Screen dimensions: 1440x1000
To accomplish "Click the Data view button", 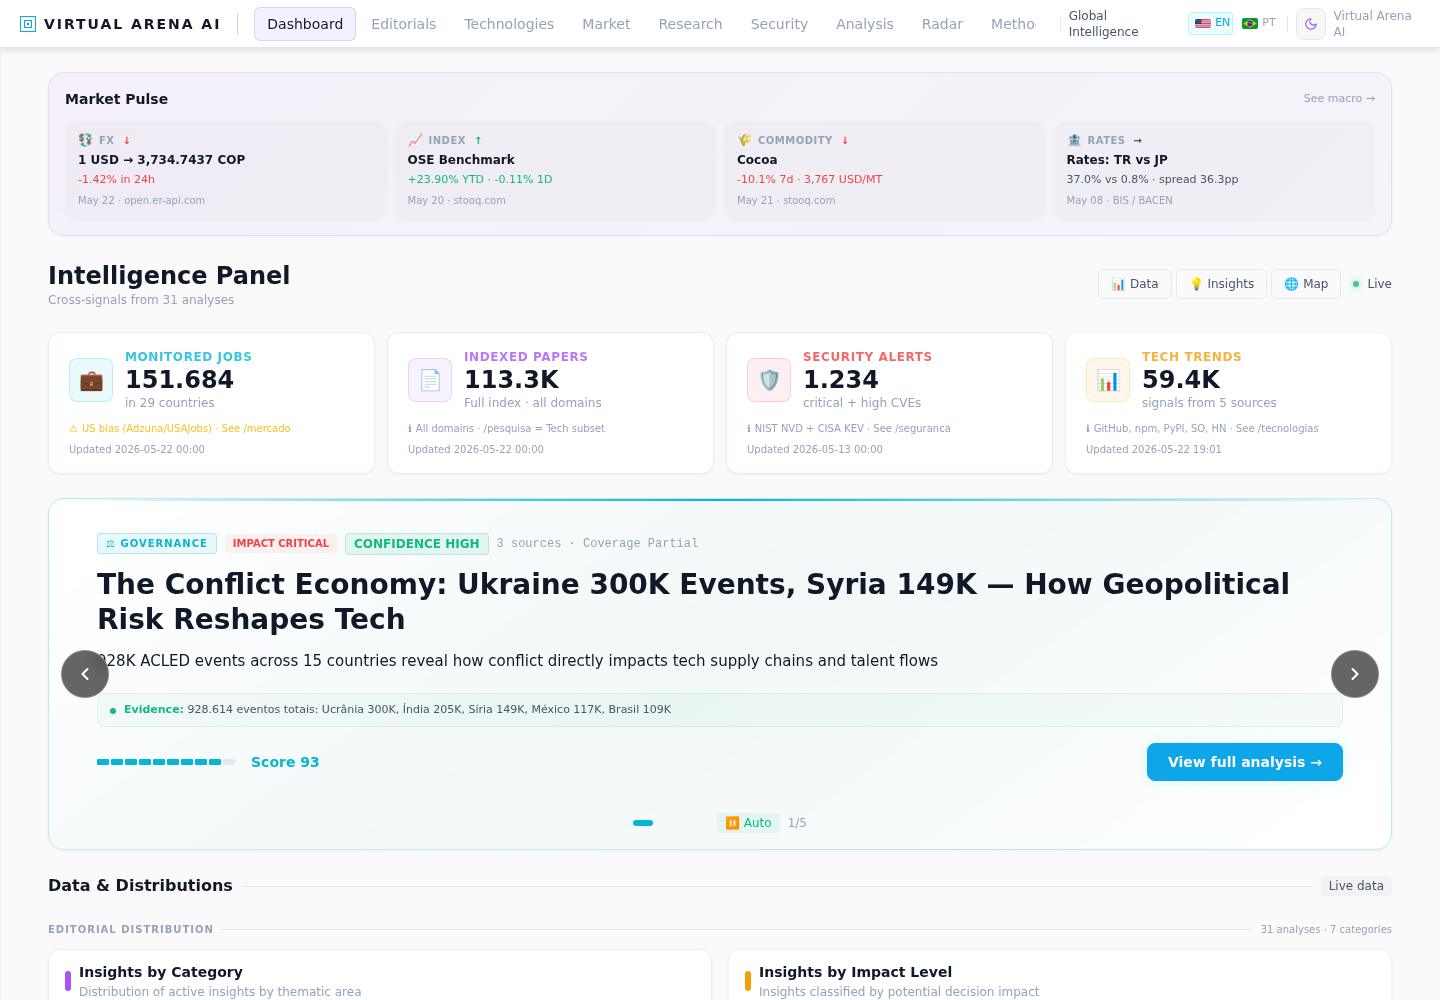I will [1135, 284].
